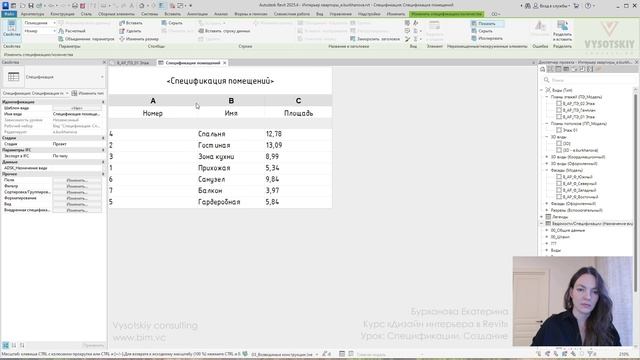Screen dimensions: 640x360
Task: Click Изменить button next to Поля
Action: tap(77, 180)
